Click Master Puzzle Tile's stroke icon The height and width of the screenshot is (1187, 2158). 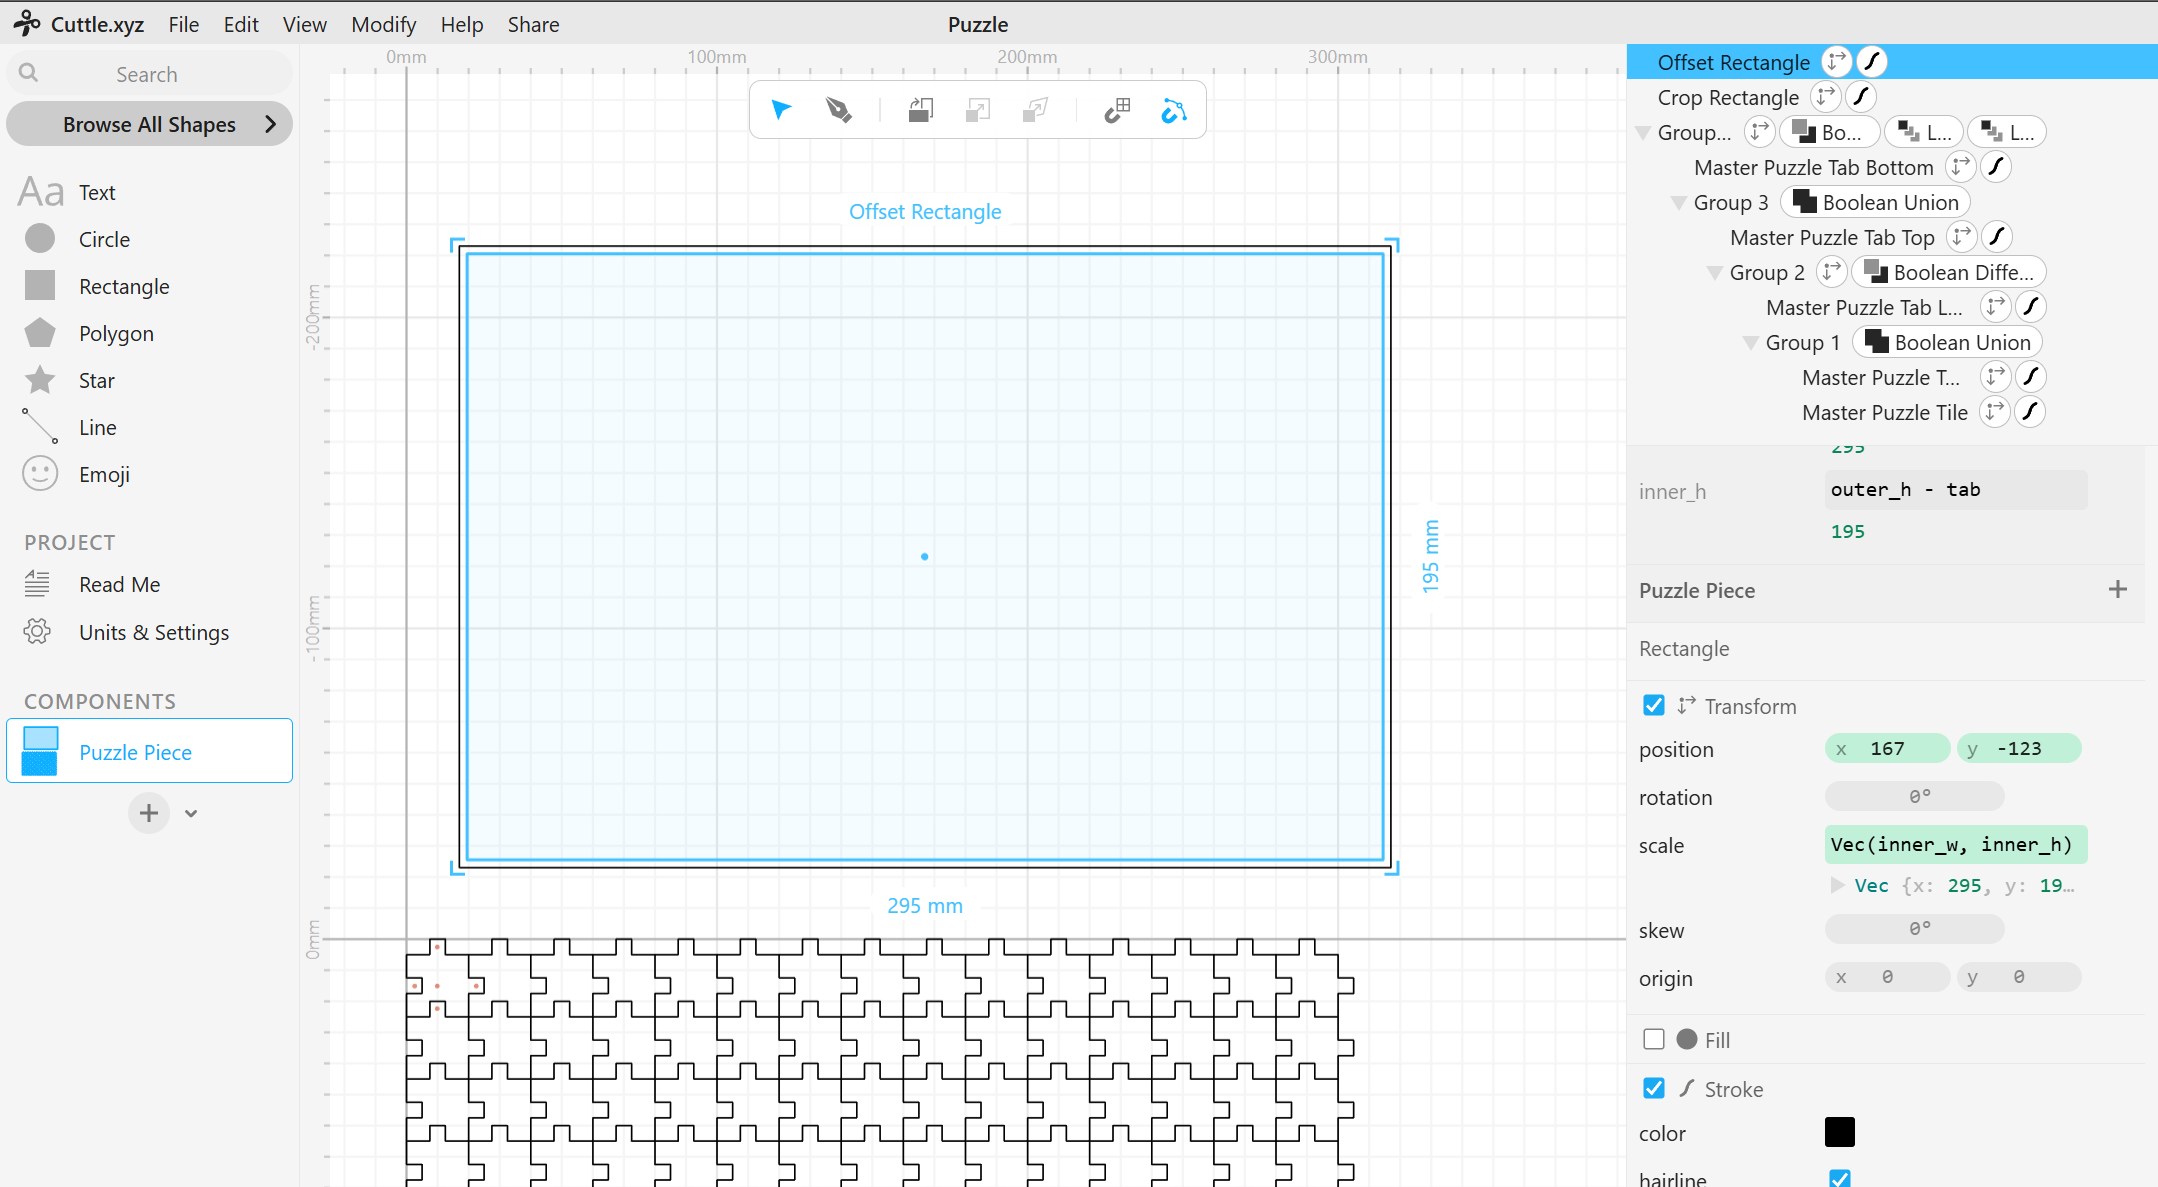(2030, 412)
